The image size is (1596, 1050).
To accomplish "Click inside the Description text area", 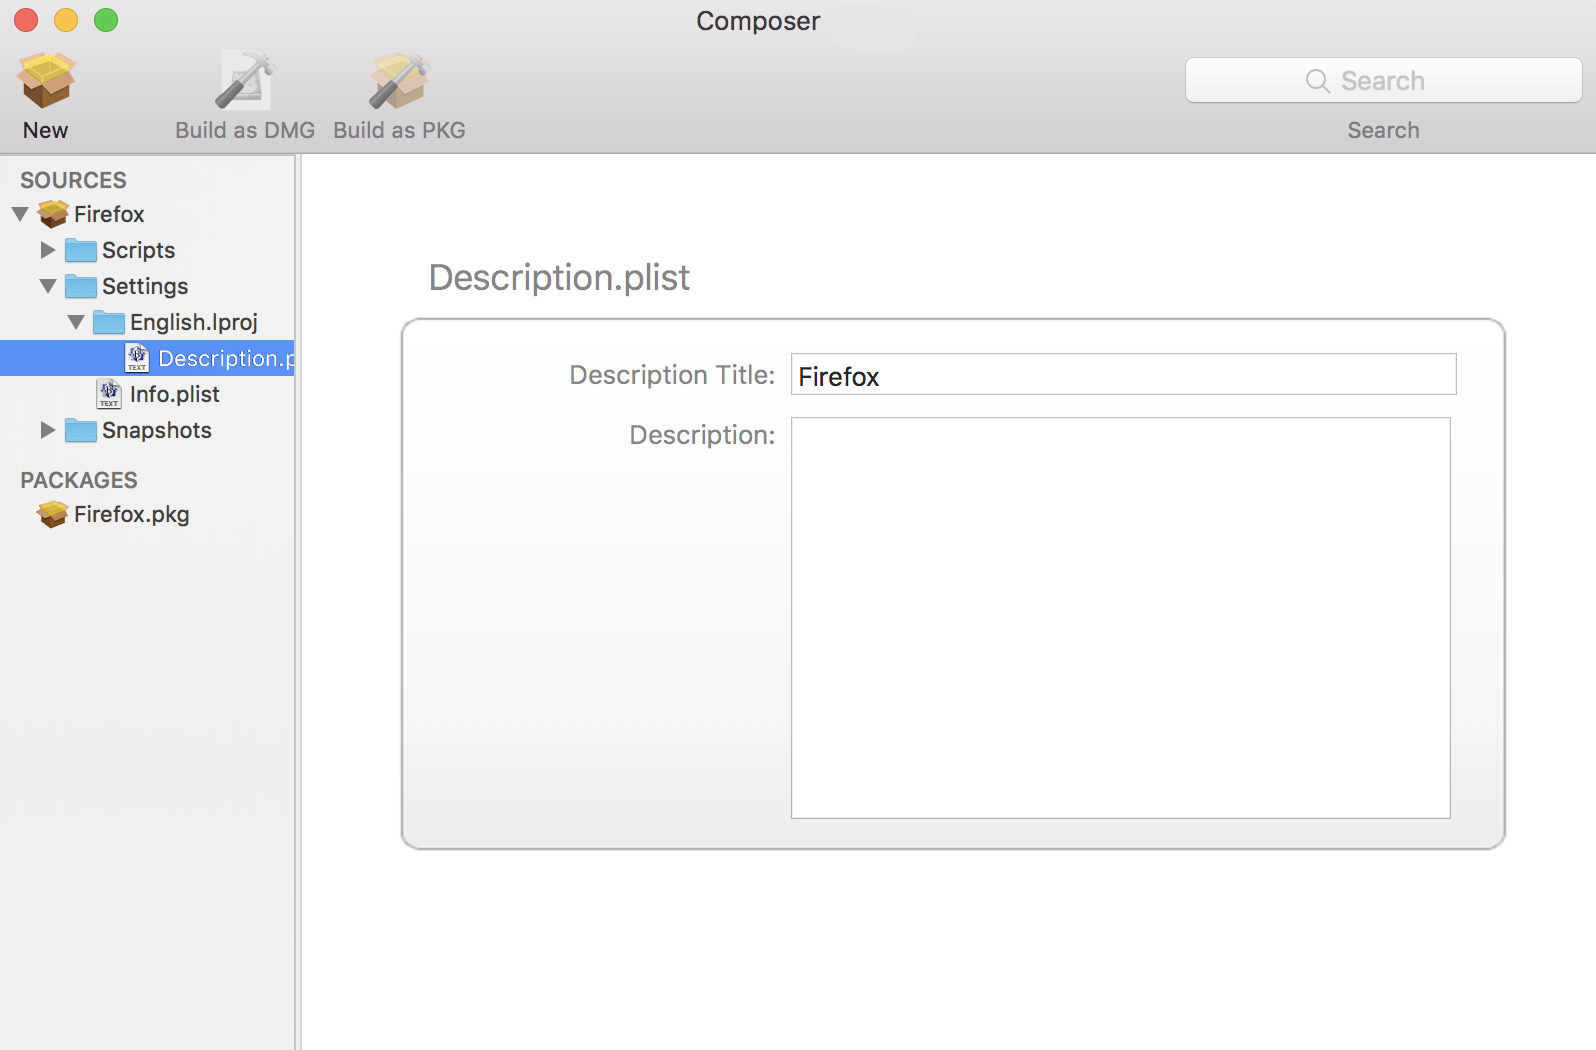I will click(1120, 617).
